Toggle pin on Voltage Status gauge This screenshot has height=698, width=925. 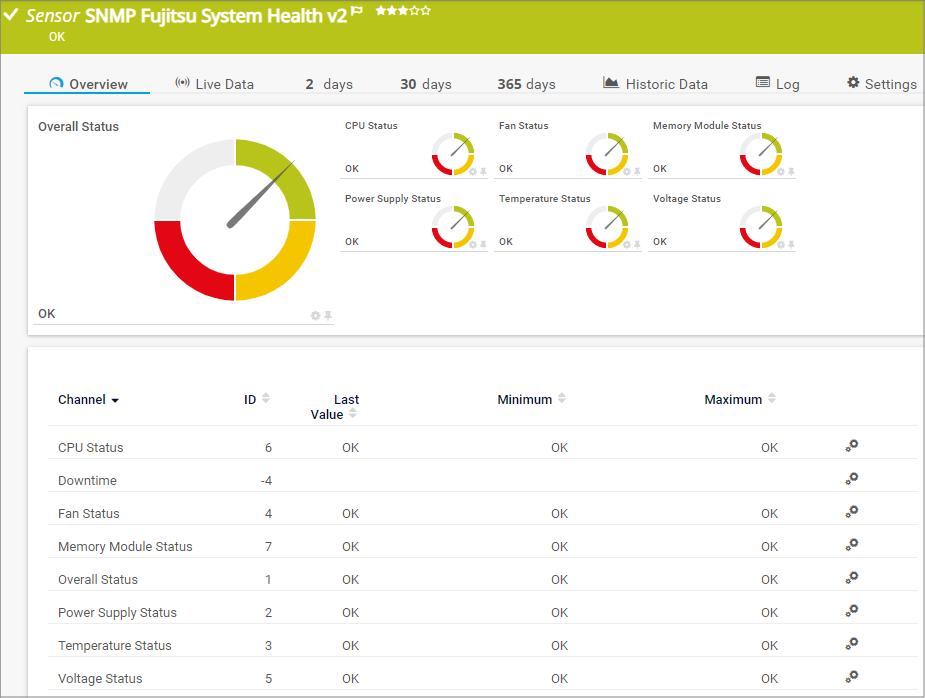pos(791,245)
